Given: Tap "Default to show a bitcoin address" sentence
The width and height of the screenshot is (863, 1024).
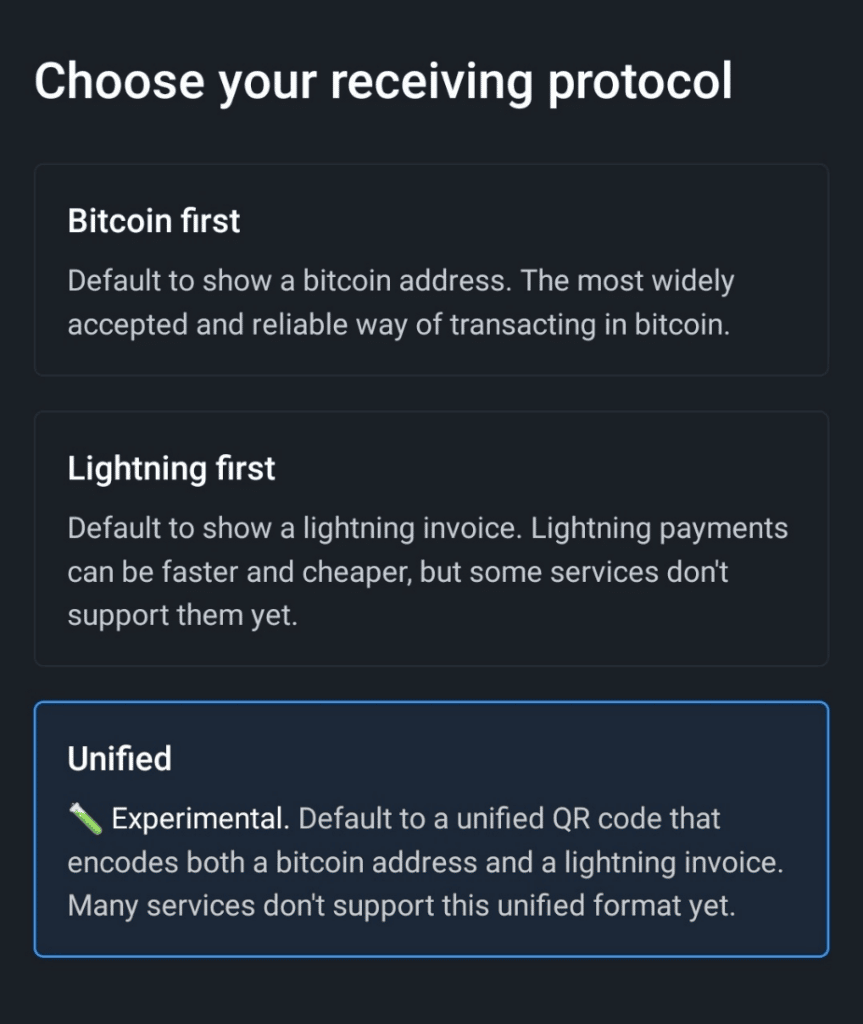Looking at the screenshot, I should point(290,281).
